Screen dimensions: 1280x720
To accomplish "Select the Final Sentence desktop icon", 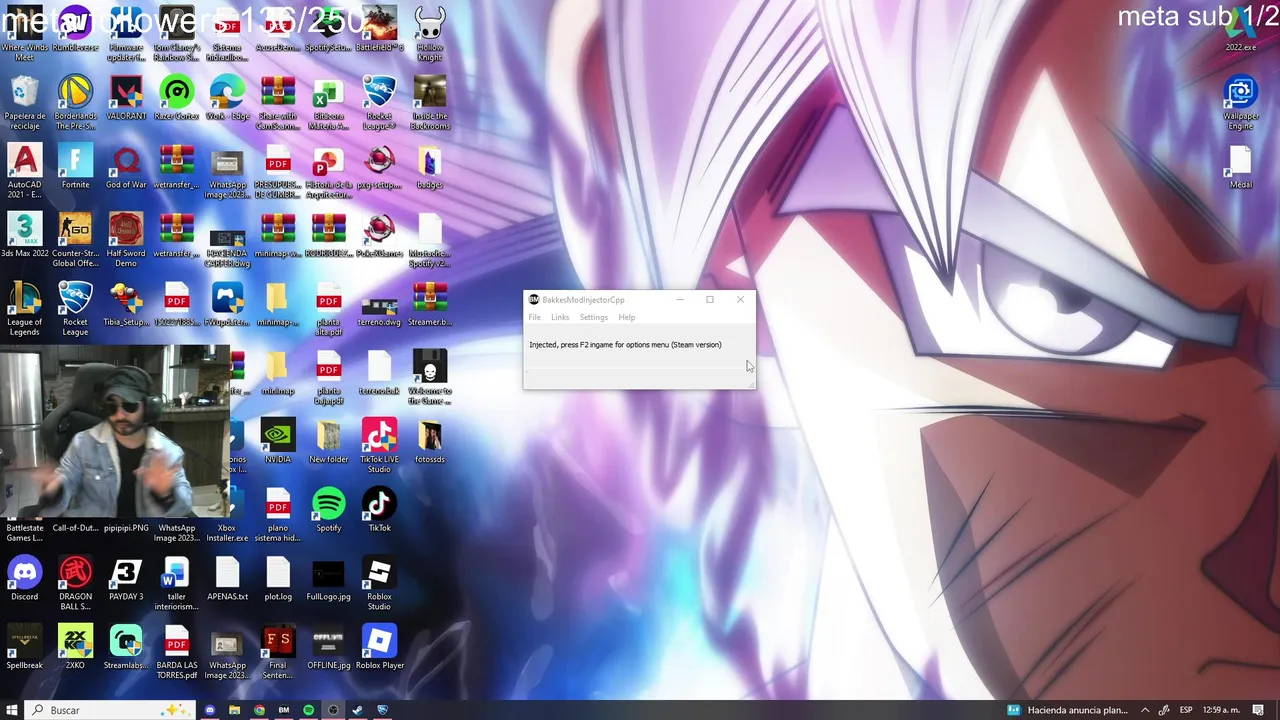I will 278,651.
